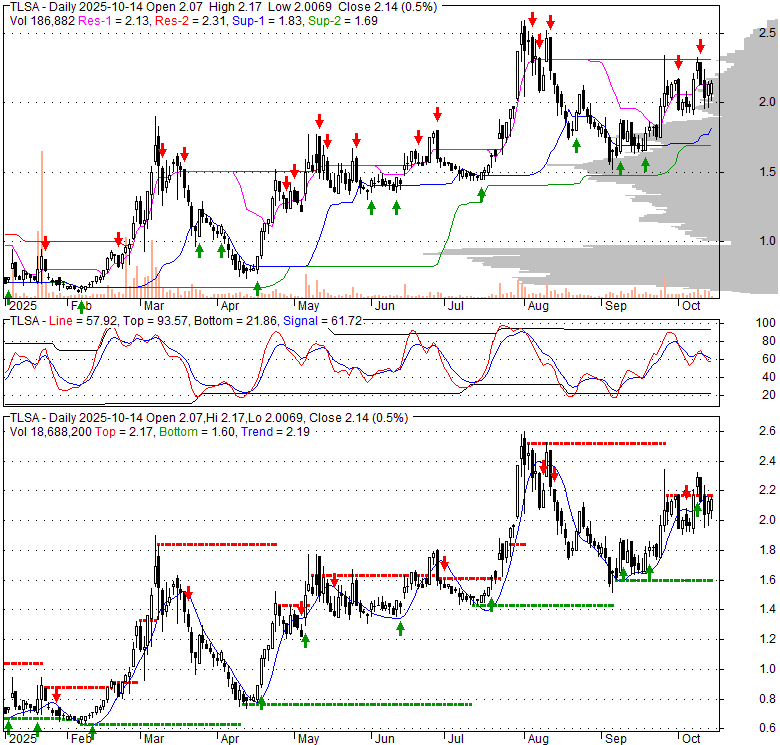This screenshot has height=745, width=780.
Task: Click the 1.2 price label on bottom chart axis
Action: pos(767,639)
